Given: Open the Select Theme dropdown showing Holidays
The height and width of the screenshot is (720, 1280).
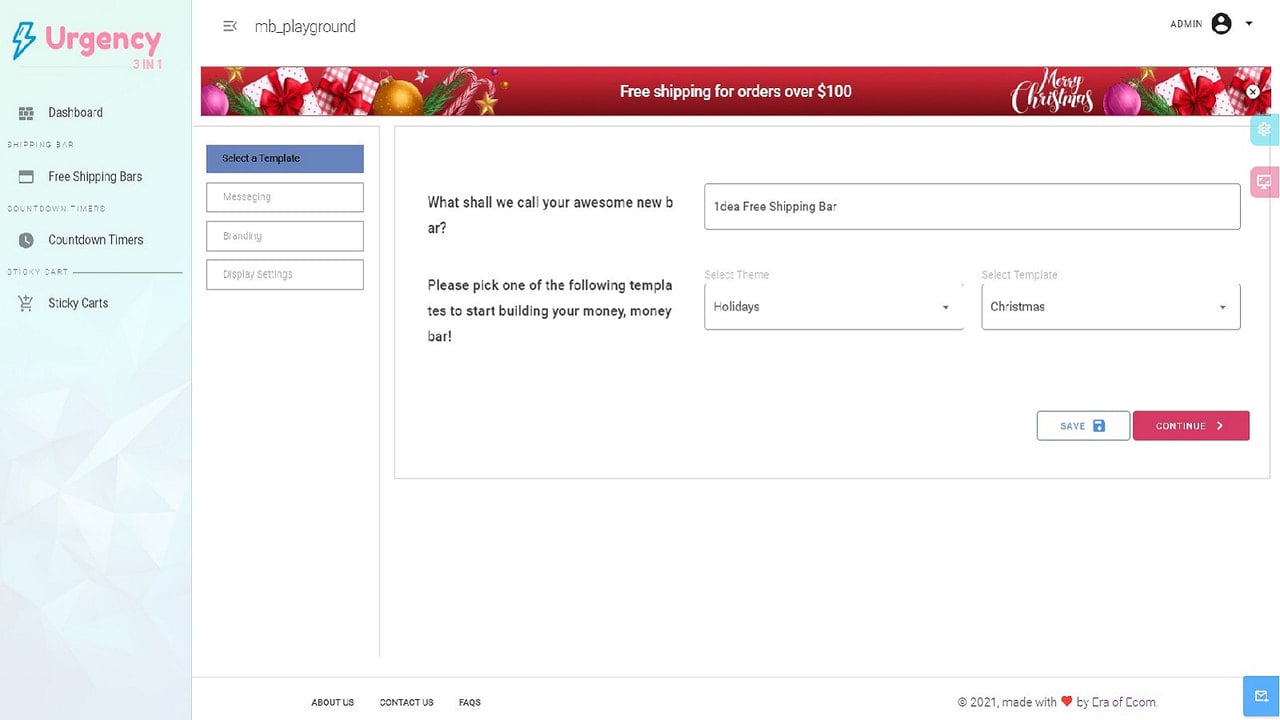Looking at the screenshot, I should [834, 307].
